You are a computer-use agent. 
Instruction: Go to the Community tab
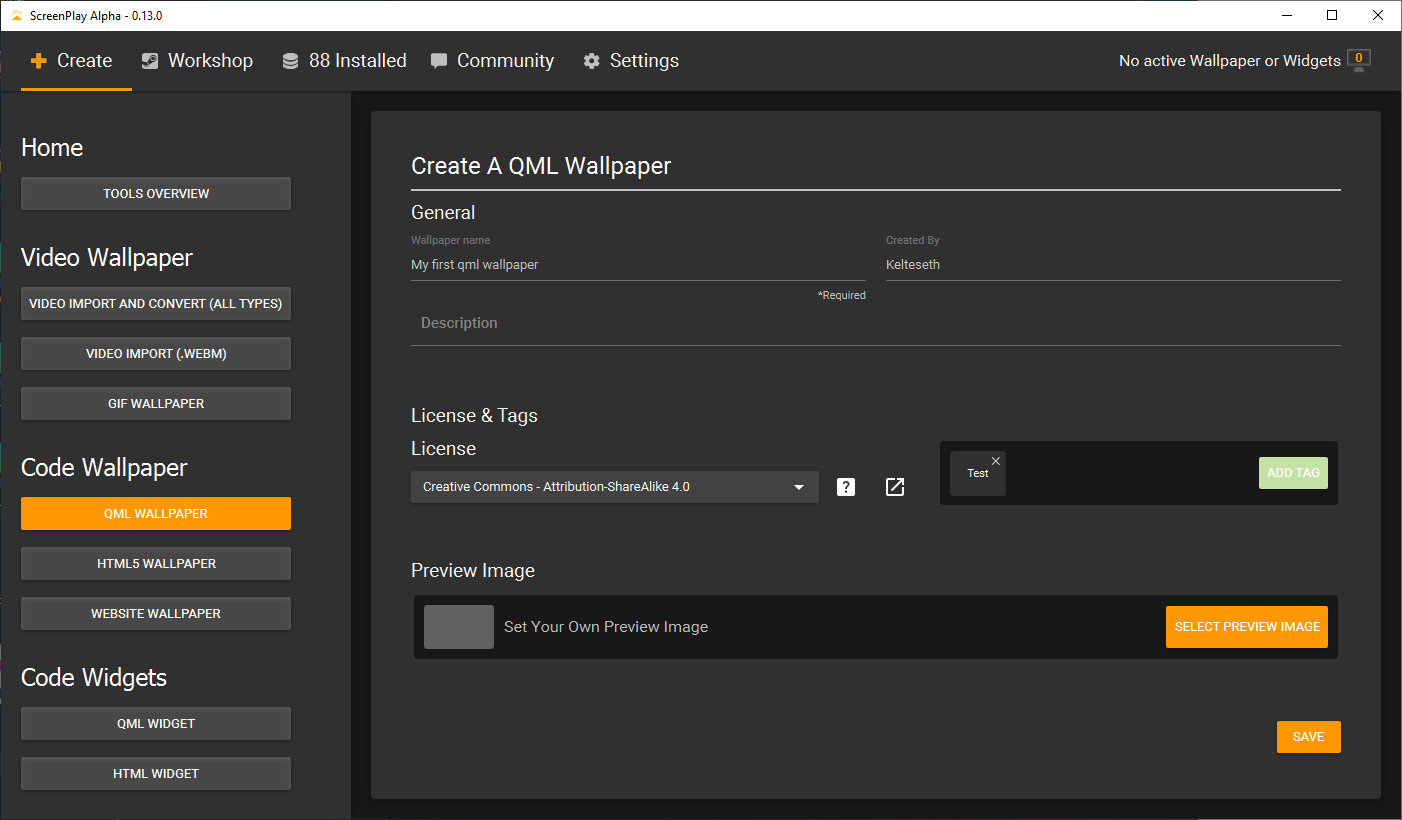pos(492,61)
